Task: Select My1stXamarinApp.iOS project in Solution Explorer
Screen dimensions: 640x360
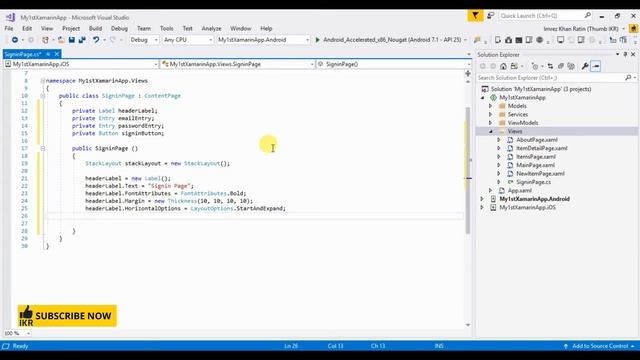Action: click(x=527, y=207)
